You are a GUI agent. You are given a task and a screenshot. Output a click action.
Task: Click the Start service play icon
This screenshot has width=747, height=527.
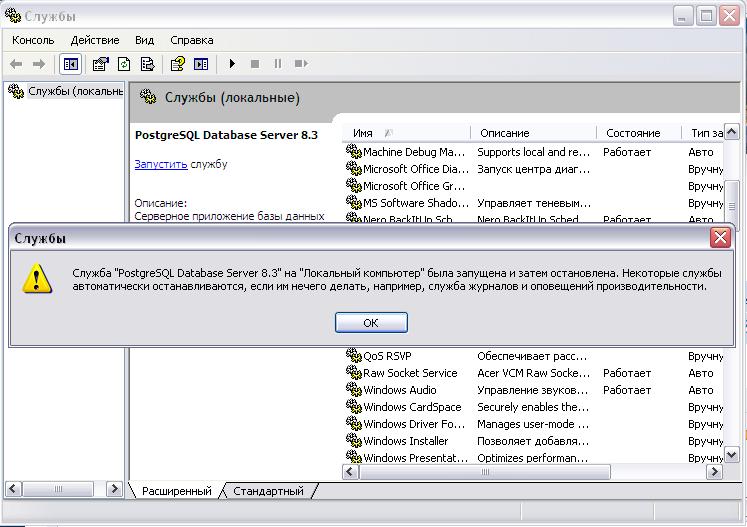pyautogui.click(x=232, y=64)
